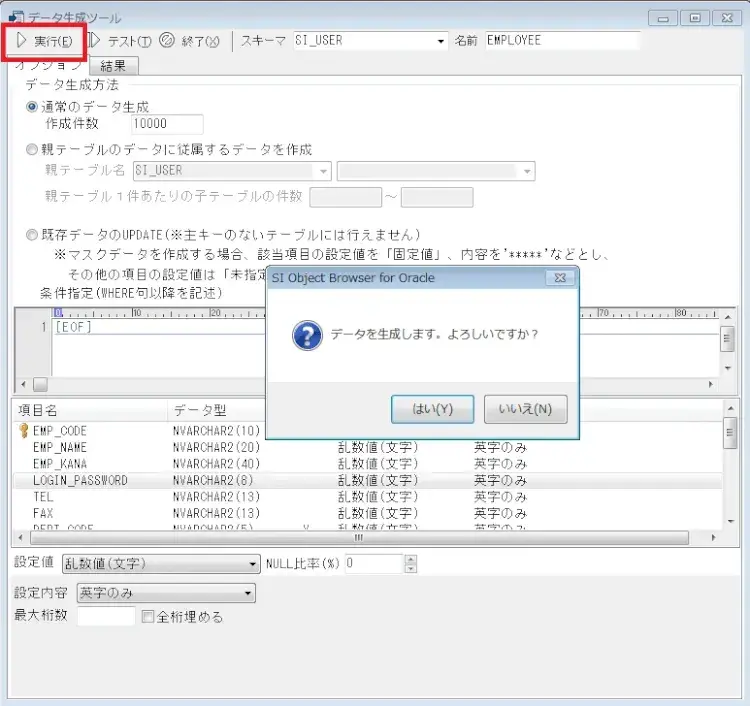
Task: Close the SI Object Browser dialog
Action: [559, 277]
